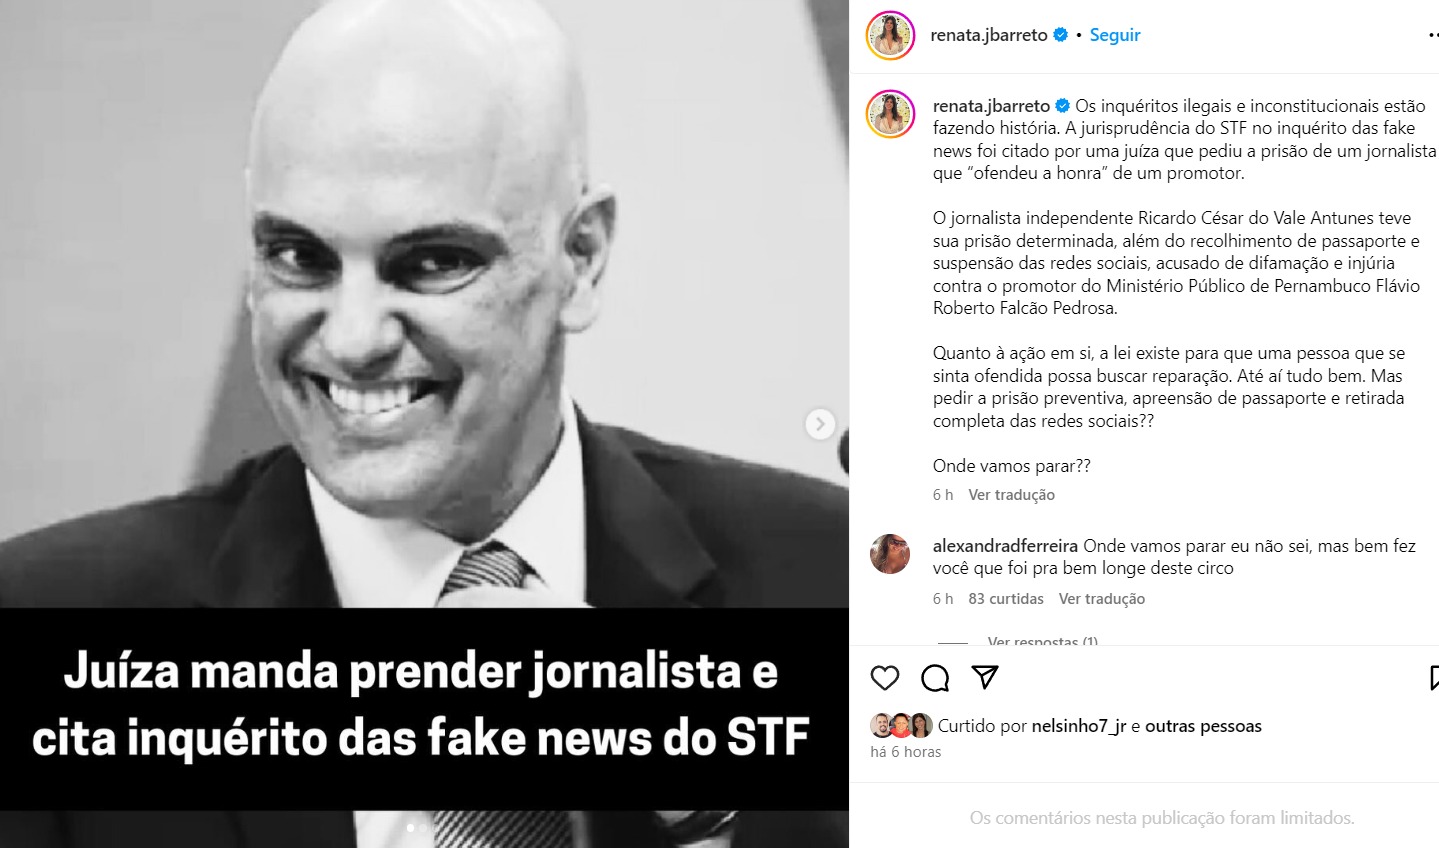
Task: Open comments with the speech bubble icon
Action: [935, 678]
